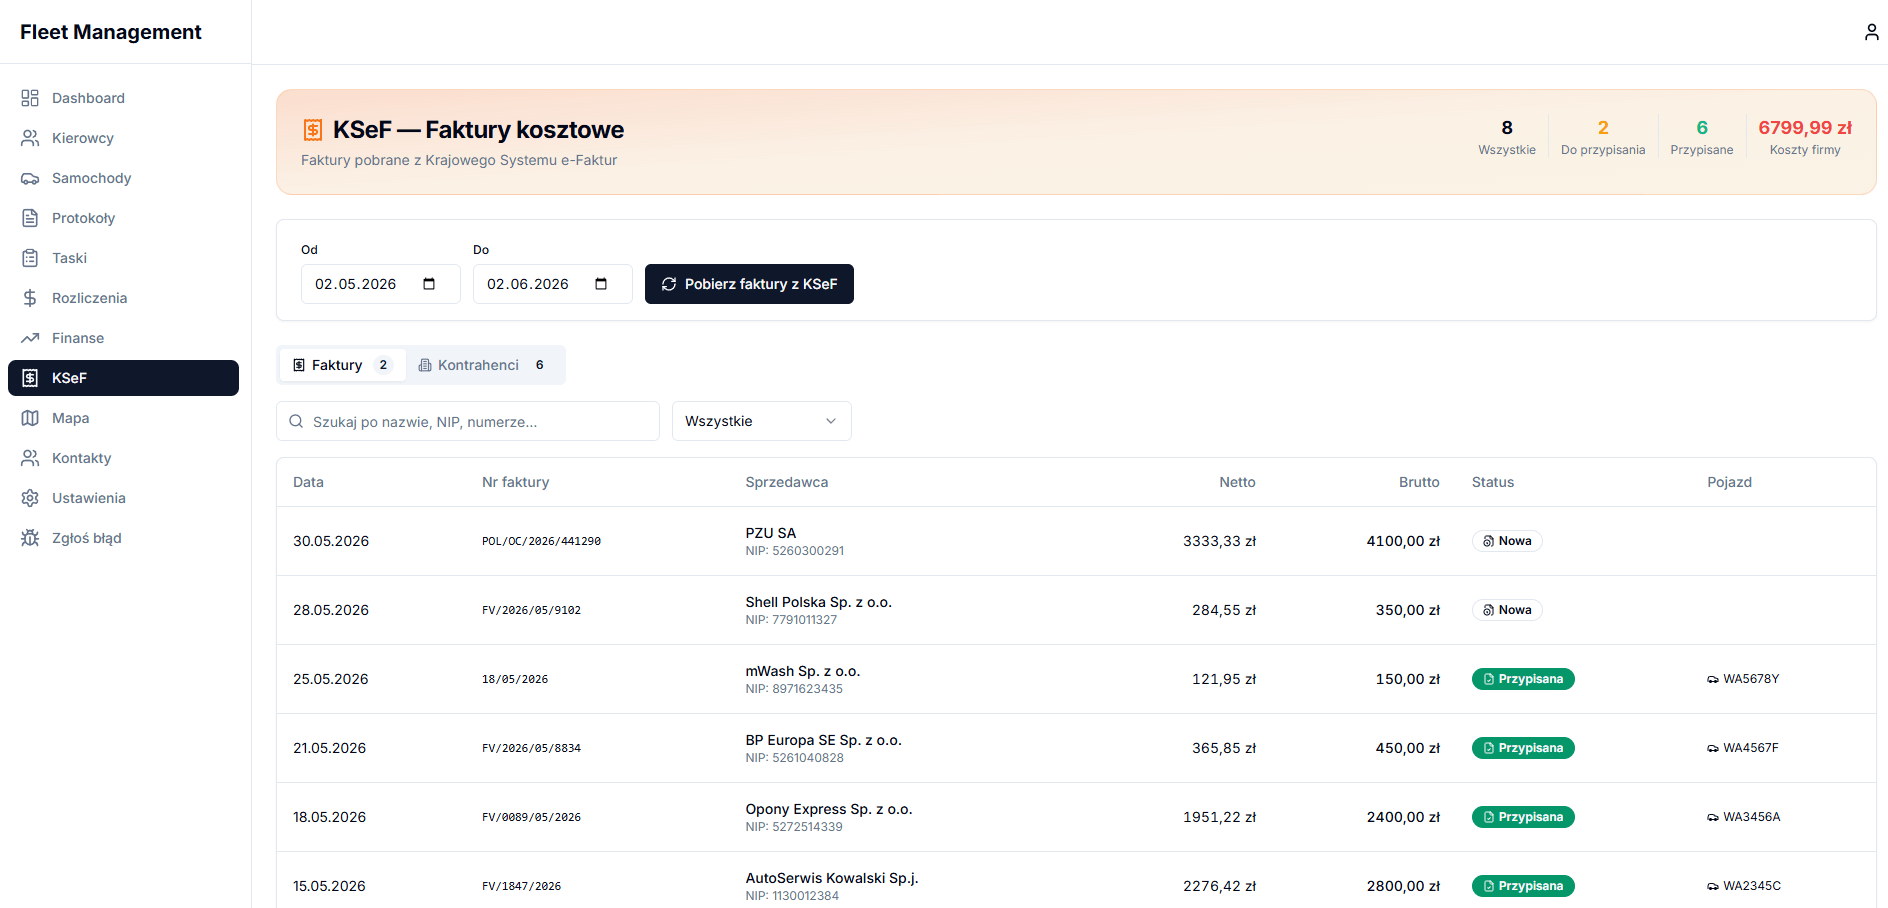Click the Dashboard grid icon in the sidebar
This screenshot has width=1888, height=908.
tap(30, 98)
